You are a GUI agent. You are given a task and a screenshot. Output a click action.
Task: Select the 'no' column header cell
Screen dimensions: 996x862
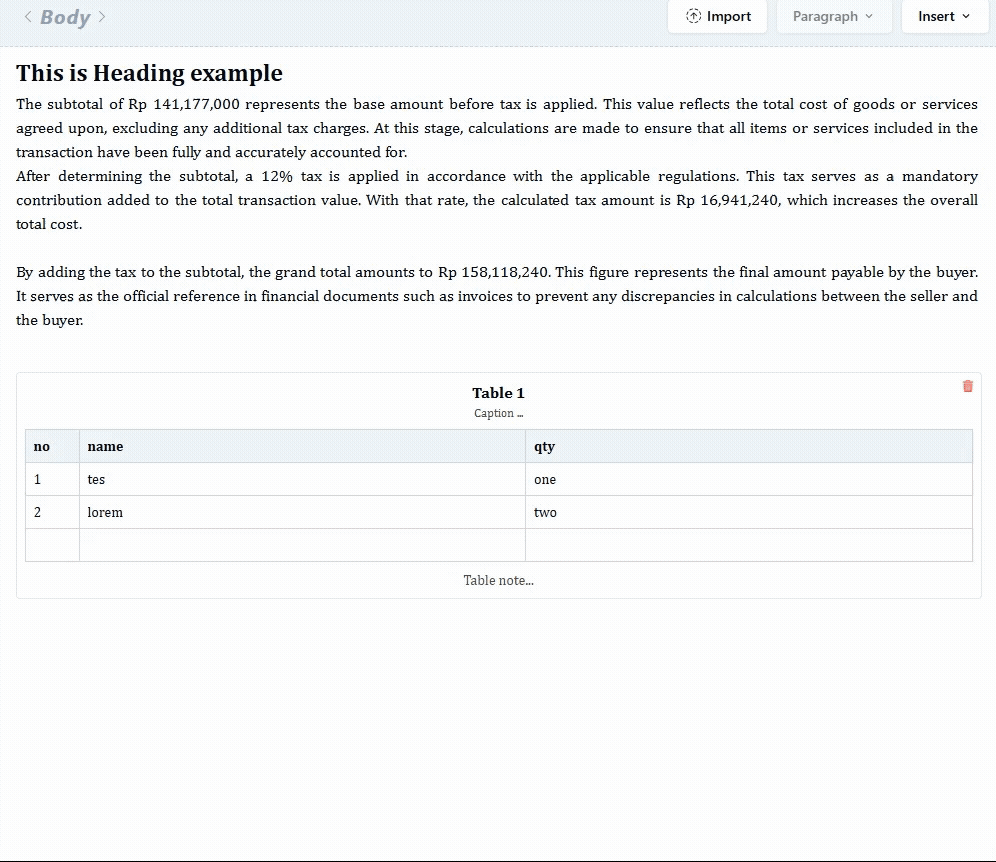tap(52, 446)
